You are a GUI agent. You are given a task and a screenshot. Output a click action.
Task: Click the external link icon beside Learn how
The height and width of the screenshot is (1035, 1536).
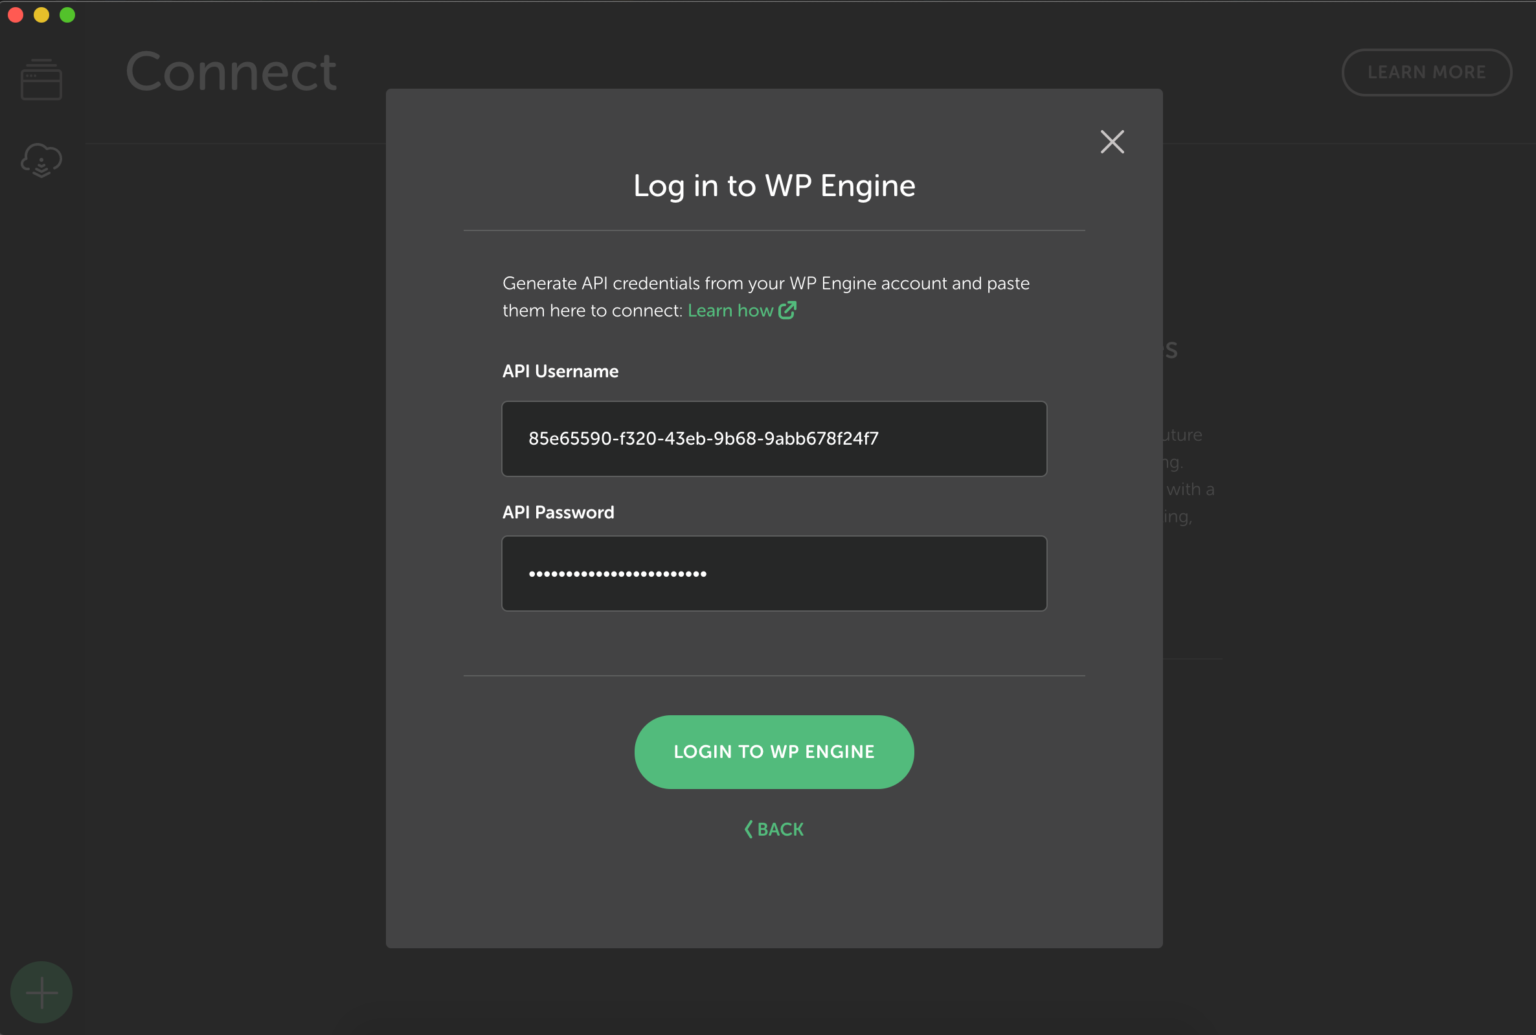coord(788,310)
